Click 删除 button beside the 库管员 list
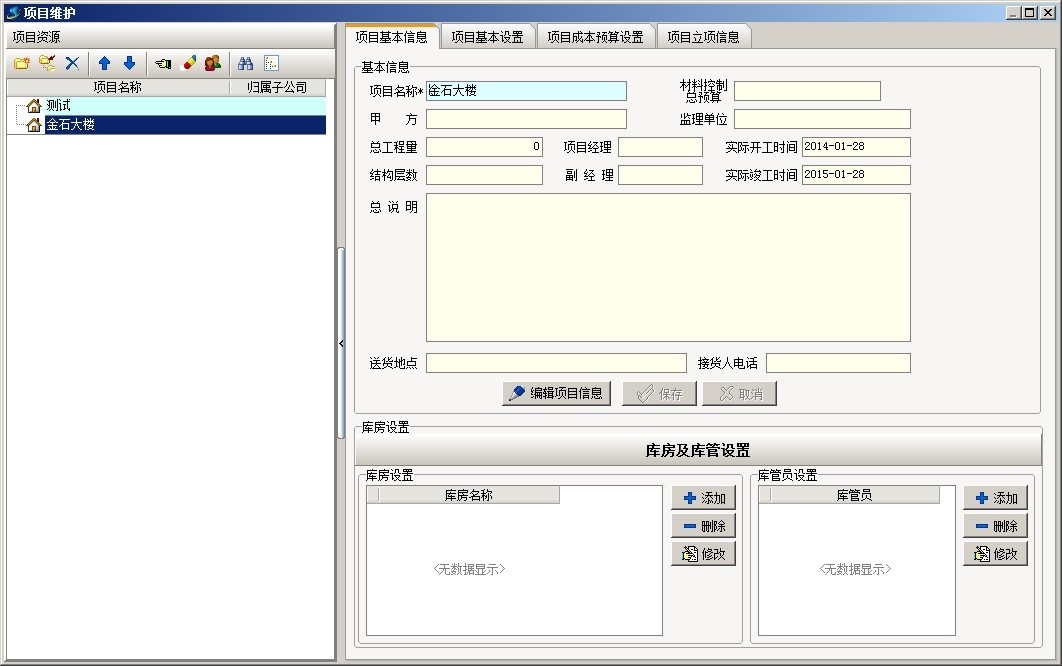The height and width of the screenshot is (666, 1062). 995,526
